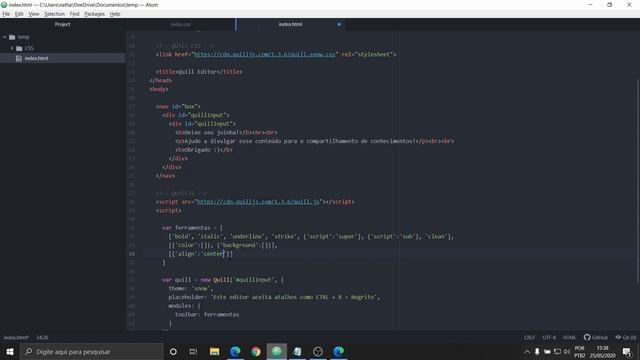Click the Atom icon on the taskbar

coord(277,351)
